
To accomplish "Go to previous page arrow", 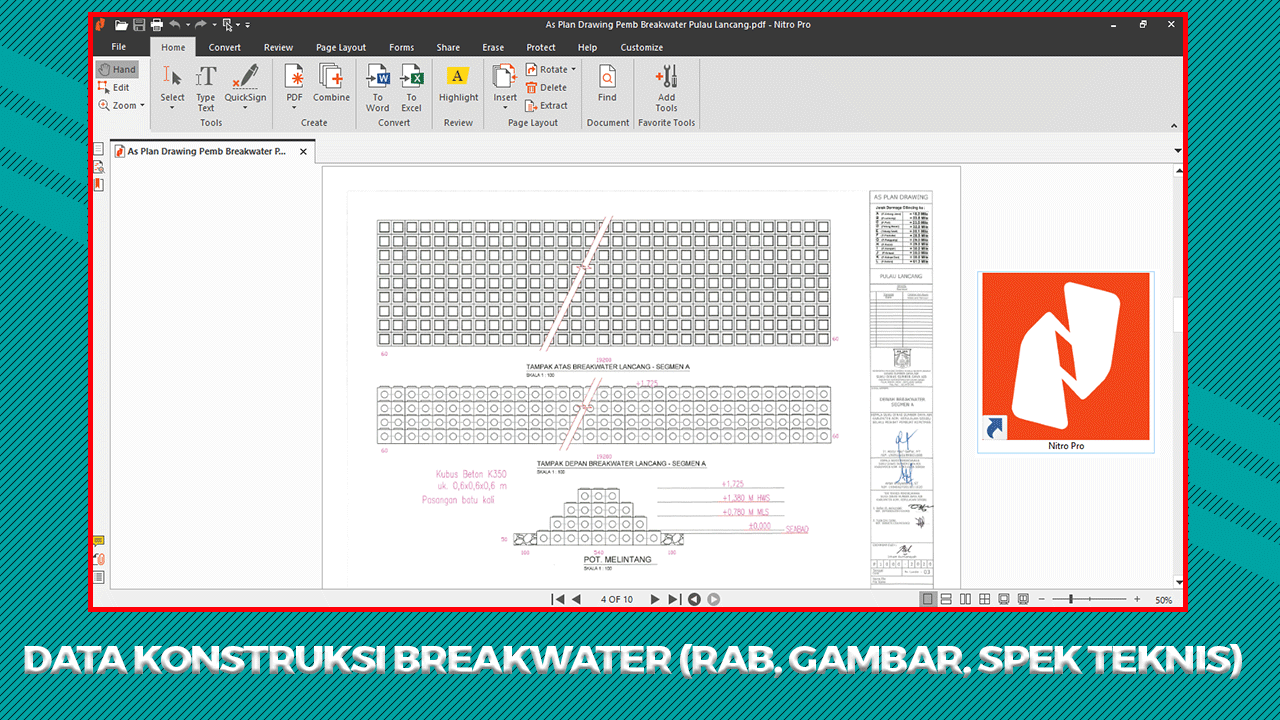I will click(576, 599).
